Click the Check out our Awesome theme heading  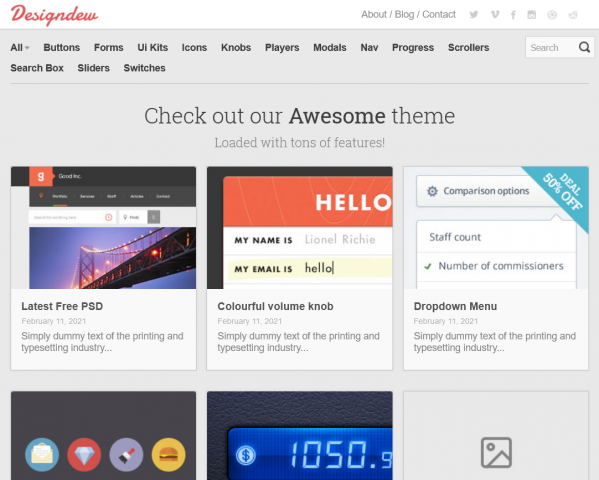pyautogui.click(x=300, y=115)
